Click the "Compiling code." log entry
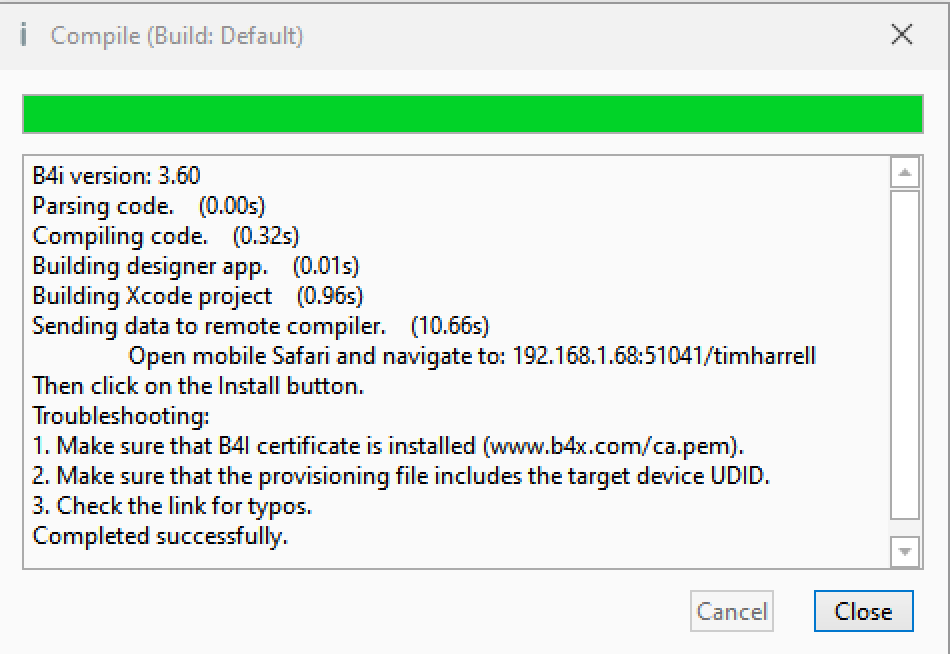This screenshot has height=654, width=950. click(x=120, y=236)
